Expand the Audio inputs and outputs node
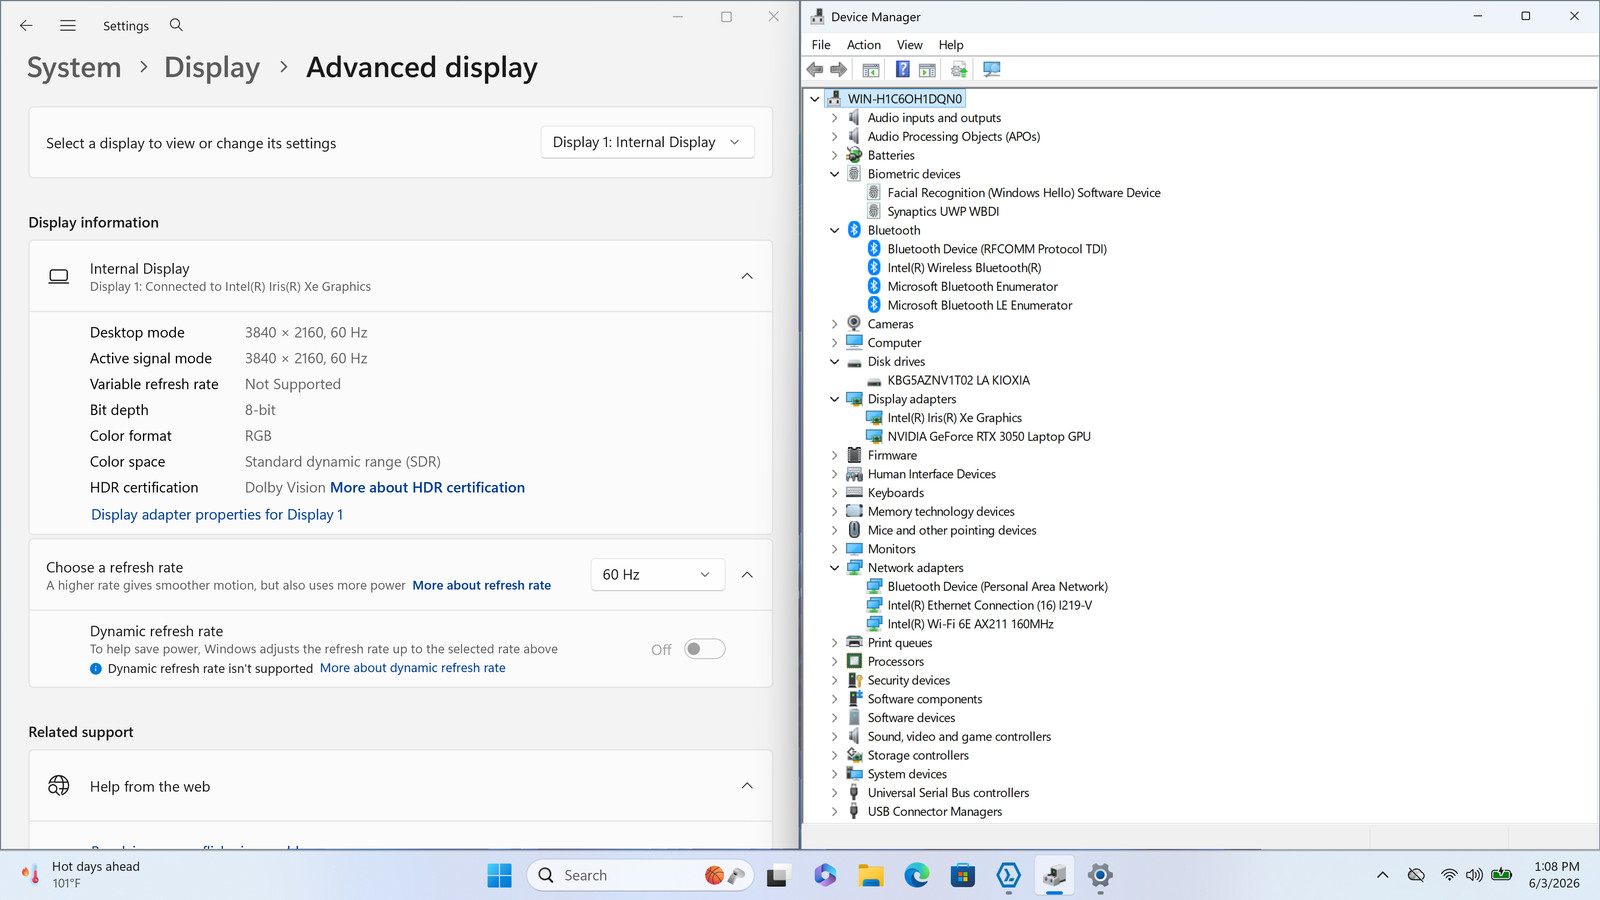The image size is (1600, 900). tap(835, 118)
